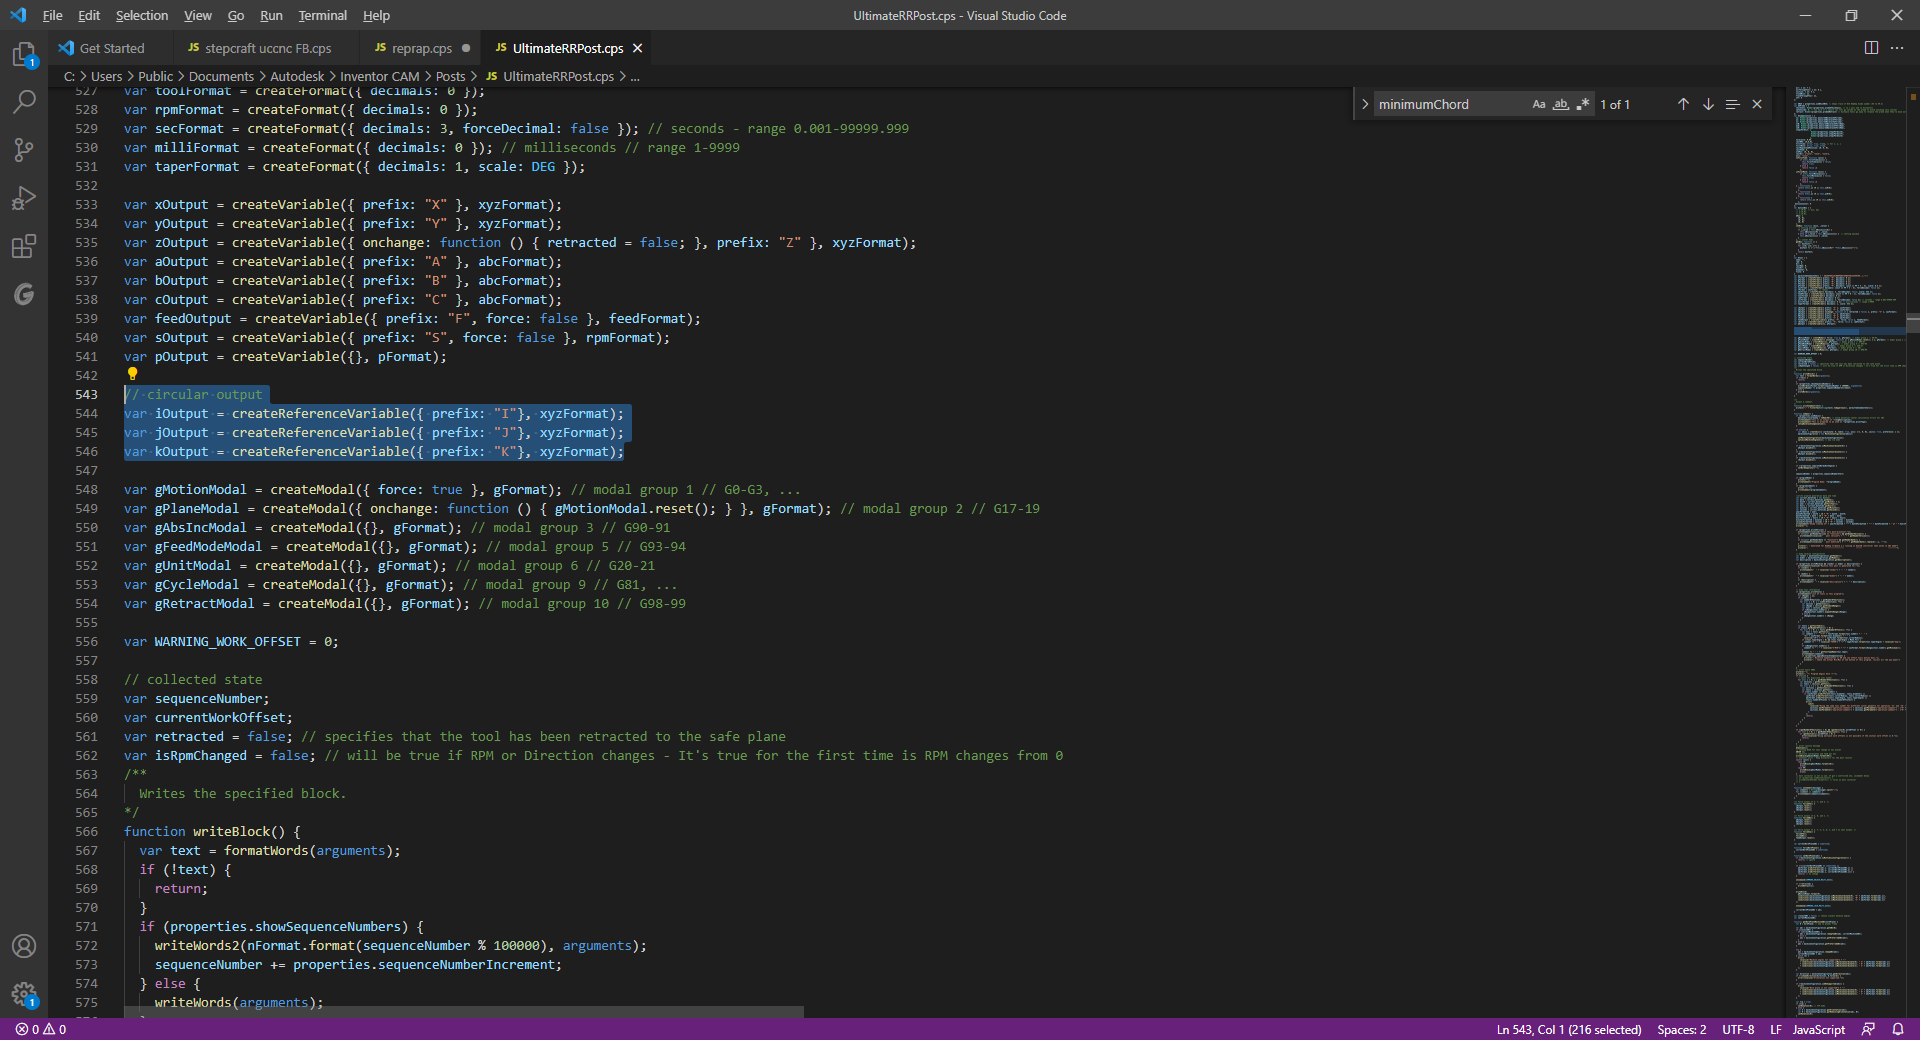
Task: Click the breadcrumb ellipsis symbol segment
Action: tap(635, 76)
